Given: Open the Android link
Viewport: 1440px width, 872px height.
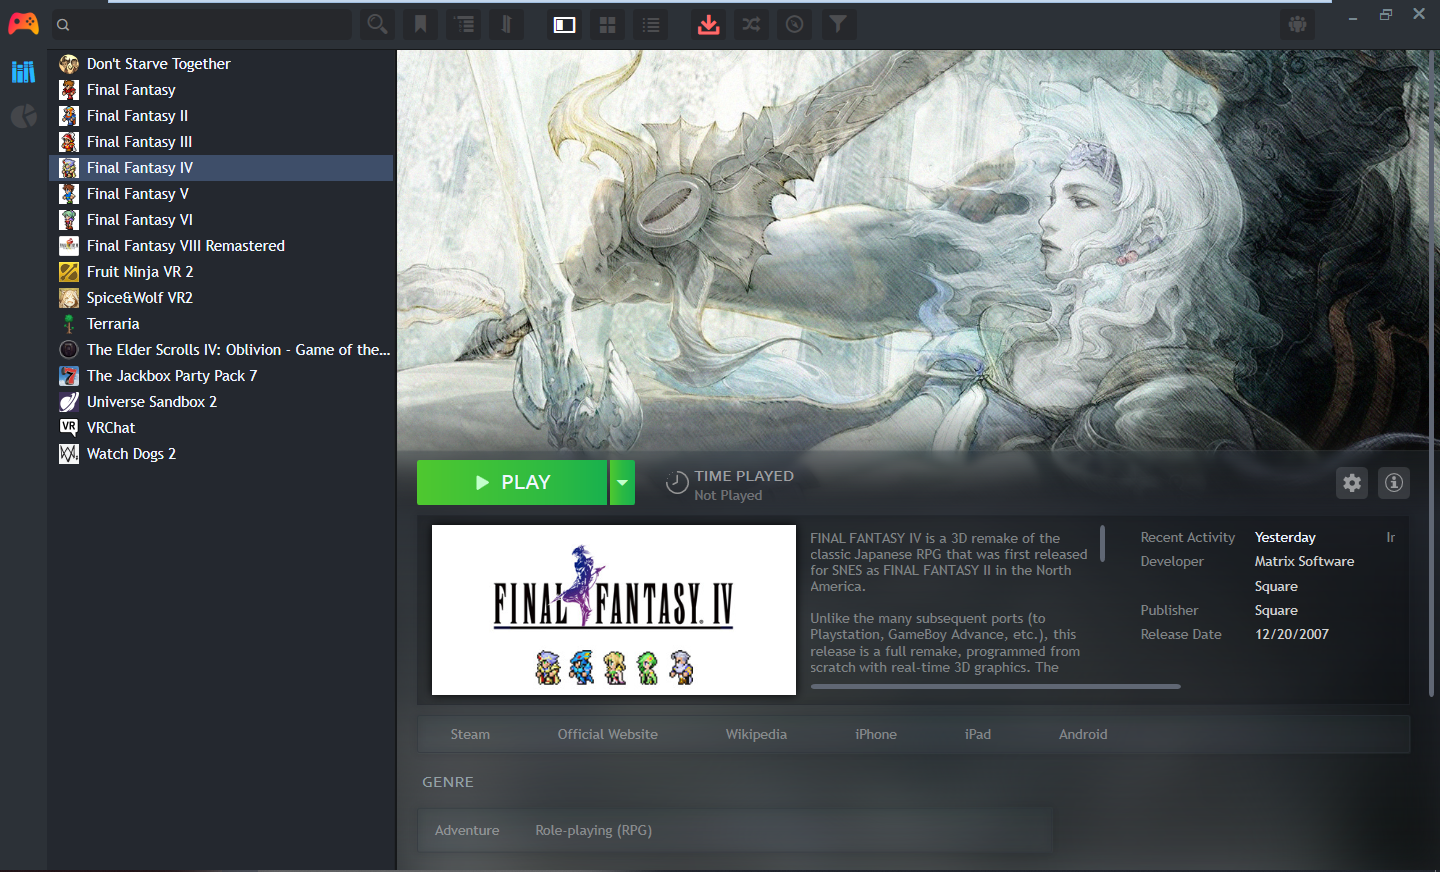Looking at the screenshot, I should [x=1083, y=735].
